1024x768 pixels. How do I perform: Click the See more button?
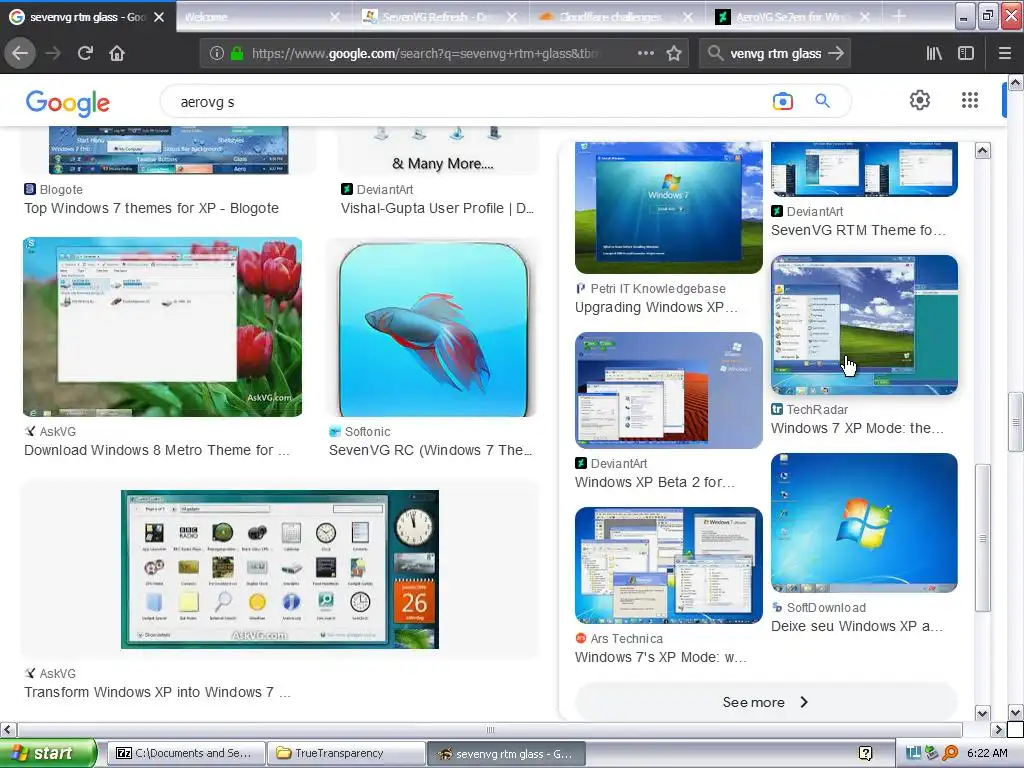[765, 702]
